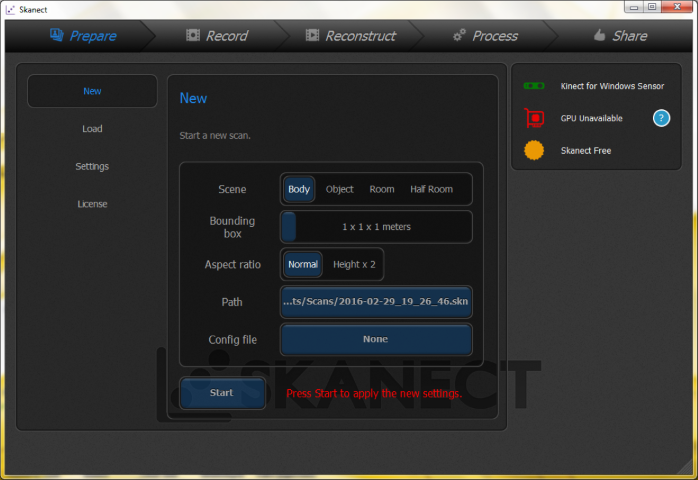The width and height of the screenshot is (698, 480).
Task: Select Room scene option
Action: pos(382,189)
